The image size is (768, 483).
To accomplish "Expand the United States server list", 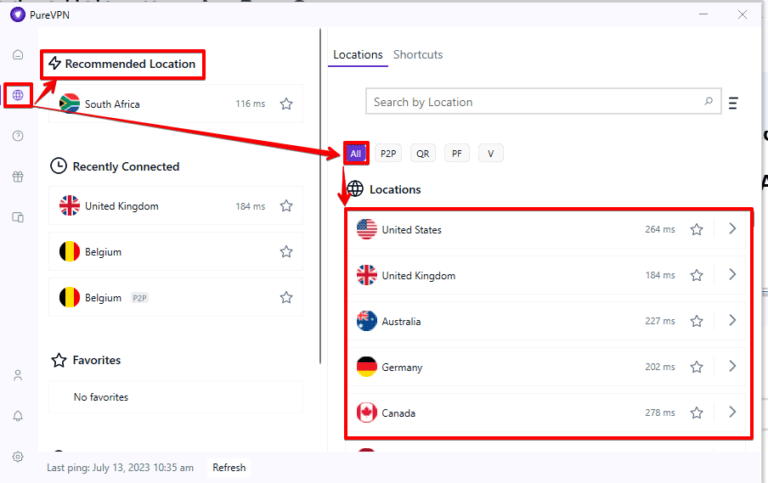I will click(732, 229).
